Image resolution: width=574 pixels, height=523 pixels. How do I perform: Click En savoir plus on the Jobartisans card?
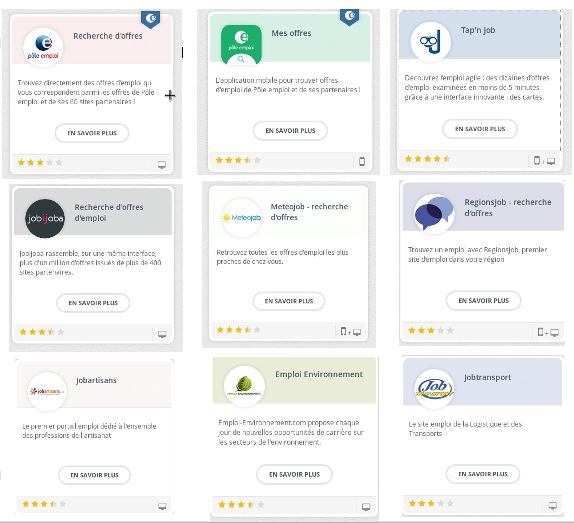tap(94, 475)
